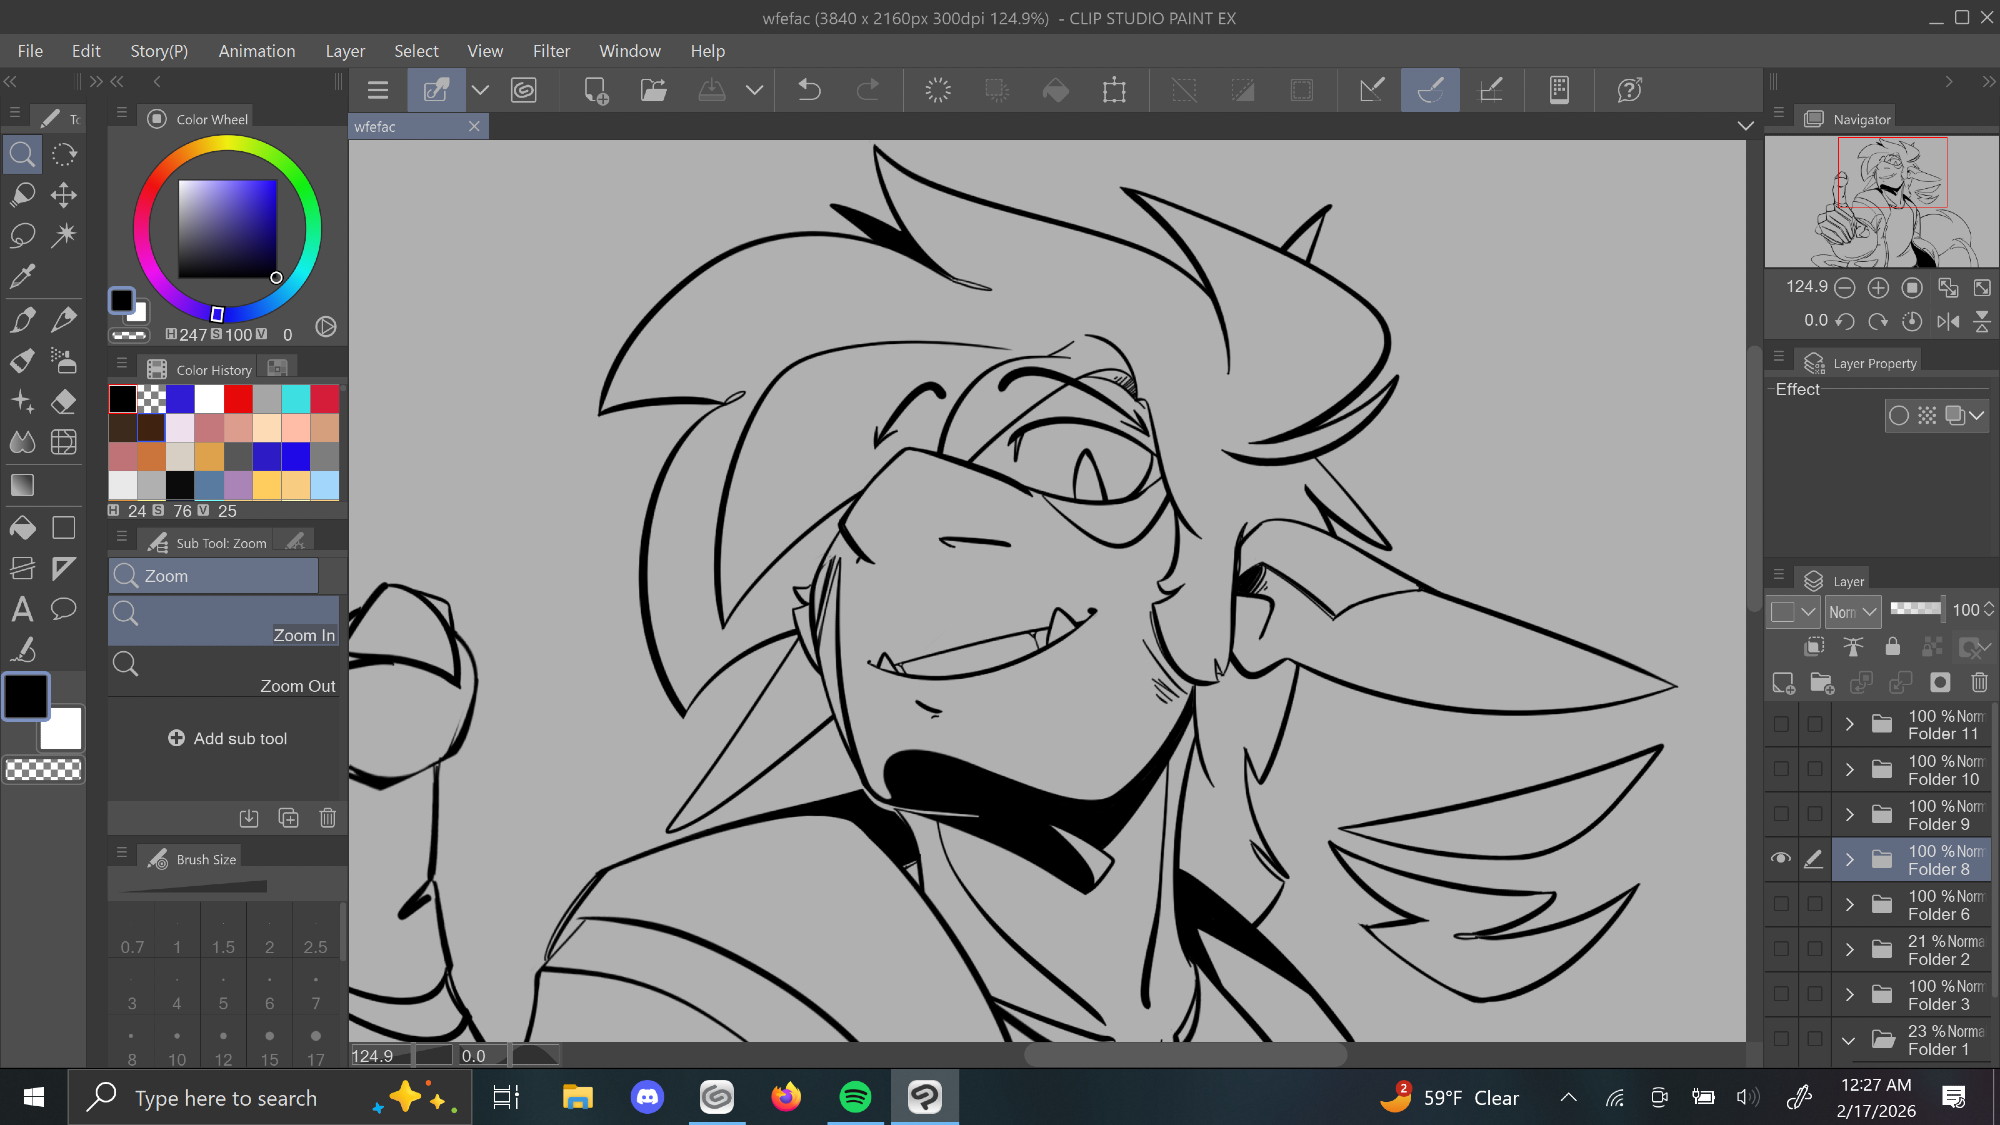Expand the Folder 9 layer group
This screenshot has height=1125, width=2000.
[x=1849, y=814]
